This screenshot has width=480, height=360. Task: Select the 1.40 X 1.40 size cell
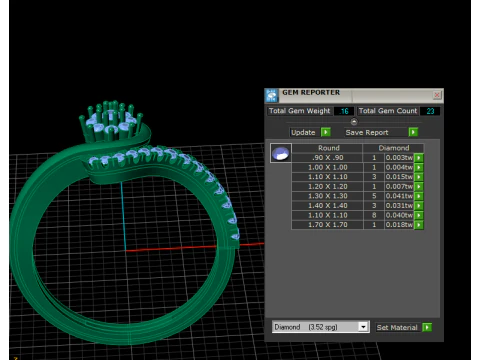pyautogui.click(x=327, y=206)
